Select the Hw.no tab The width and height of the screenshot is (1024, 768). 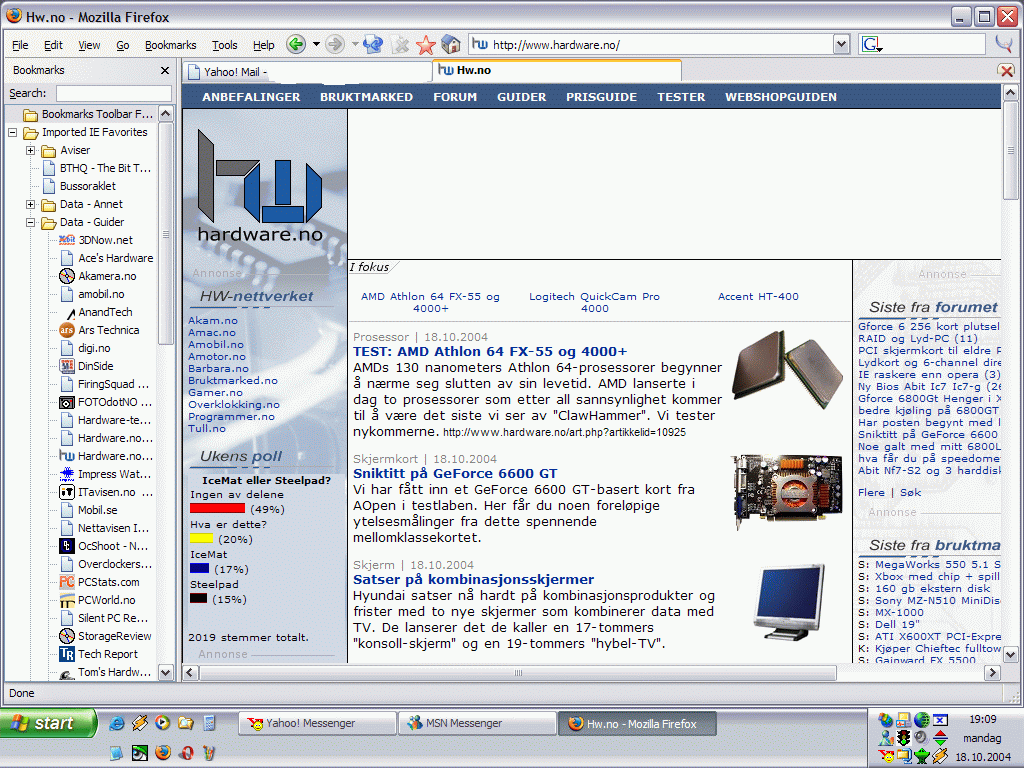tap(556, 71)
